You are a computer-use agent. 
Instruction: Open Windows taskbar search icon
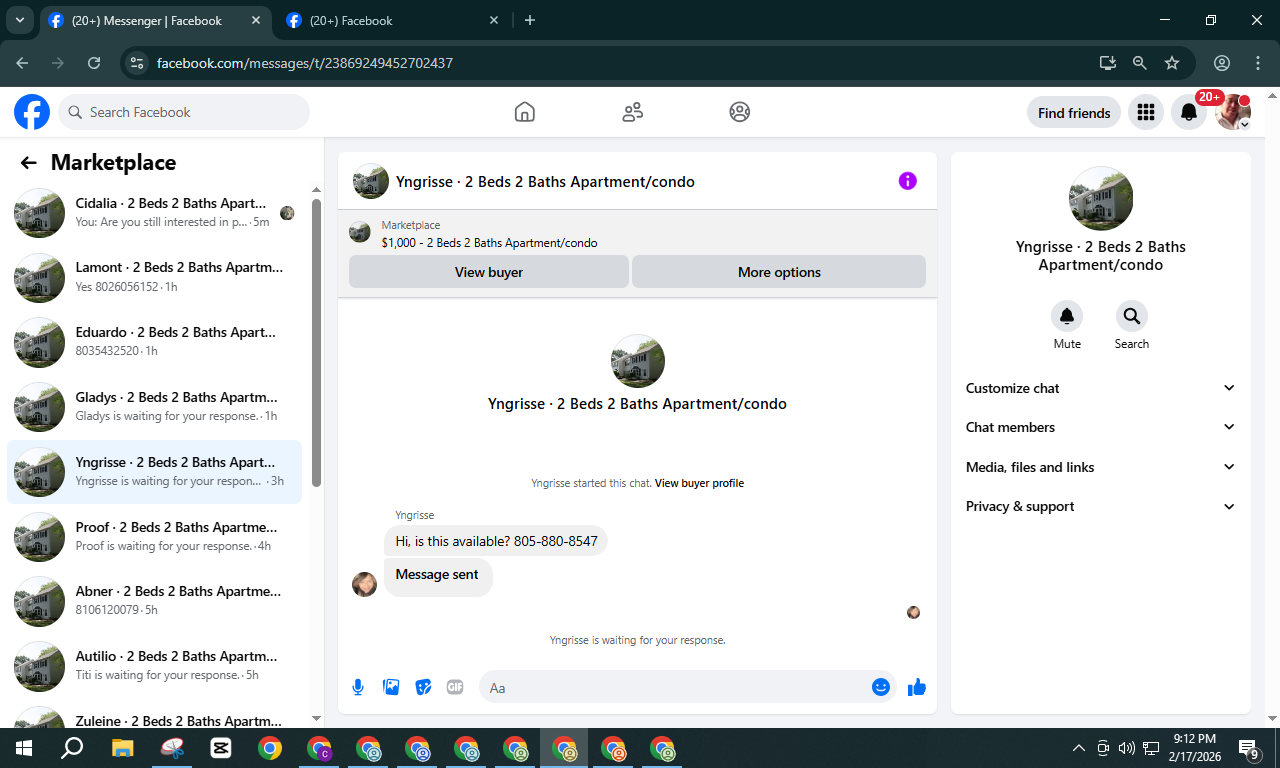(x=72, y=748)
